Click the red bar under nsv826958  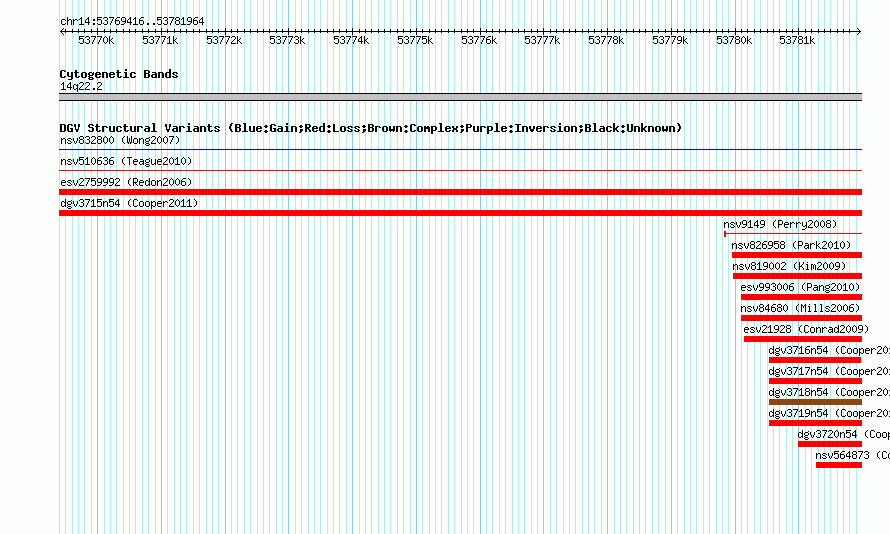[x=797, y=255]
